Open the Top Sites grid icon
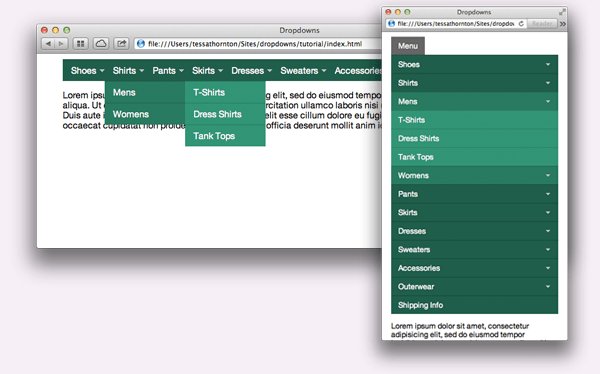 [80, 44]
